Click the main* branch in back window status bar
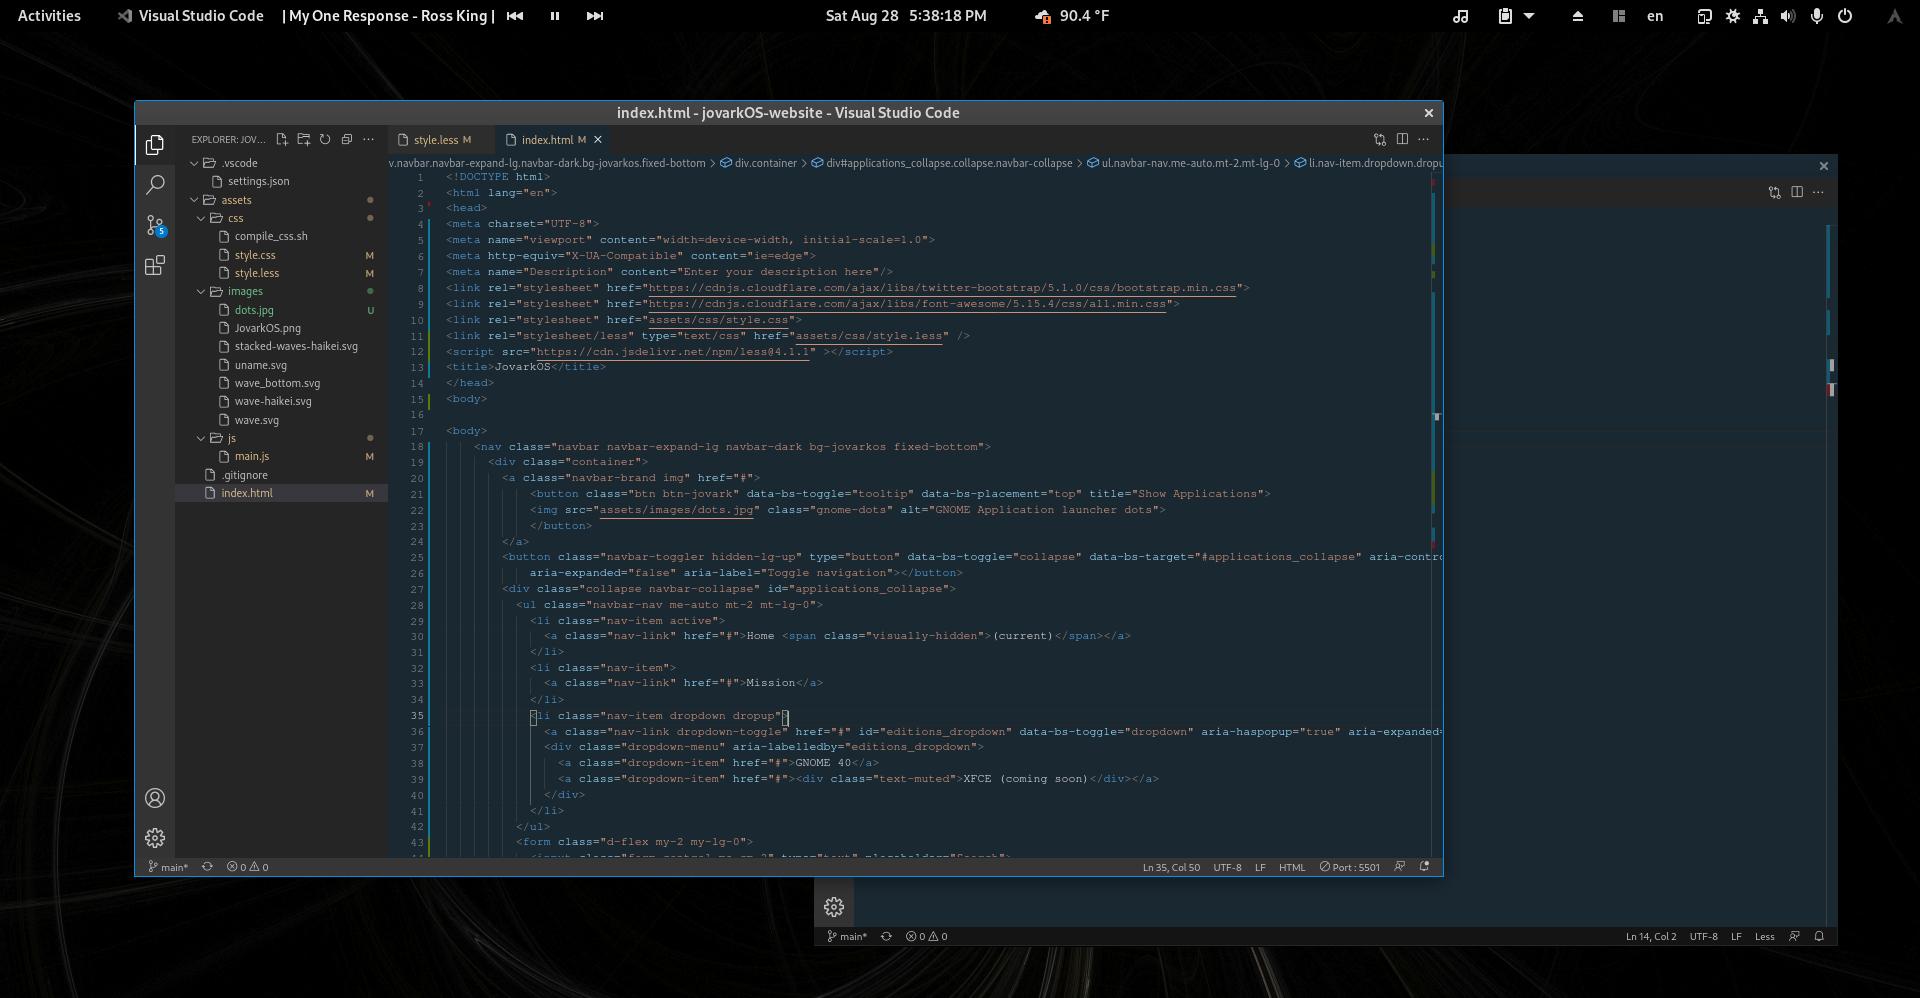This screenshot has width=1920, height=998. coord(847,937)
